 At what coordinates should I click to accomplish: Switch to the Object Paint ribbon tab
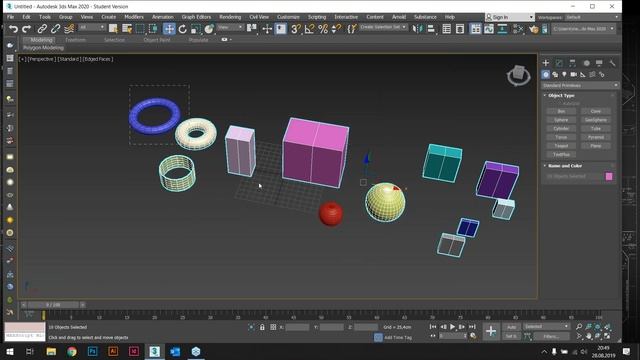click(x=157, y=40)
